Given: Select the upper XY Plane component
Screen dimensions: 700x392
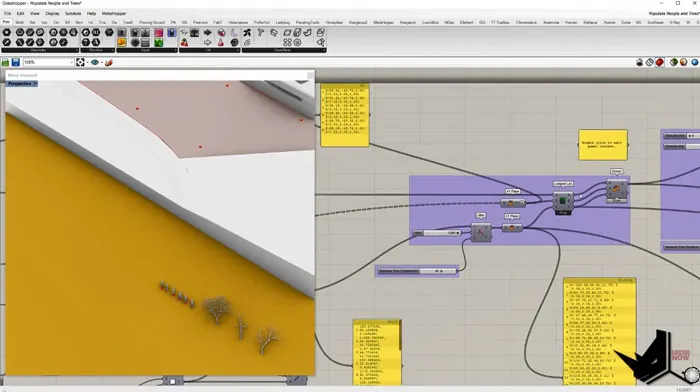Looking at the screenshot, I should (512, 203).
